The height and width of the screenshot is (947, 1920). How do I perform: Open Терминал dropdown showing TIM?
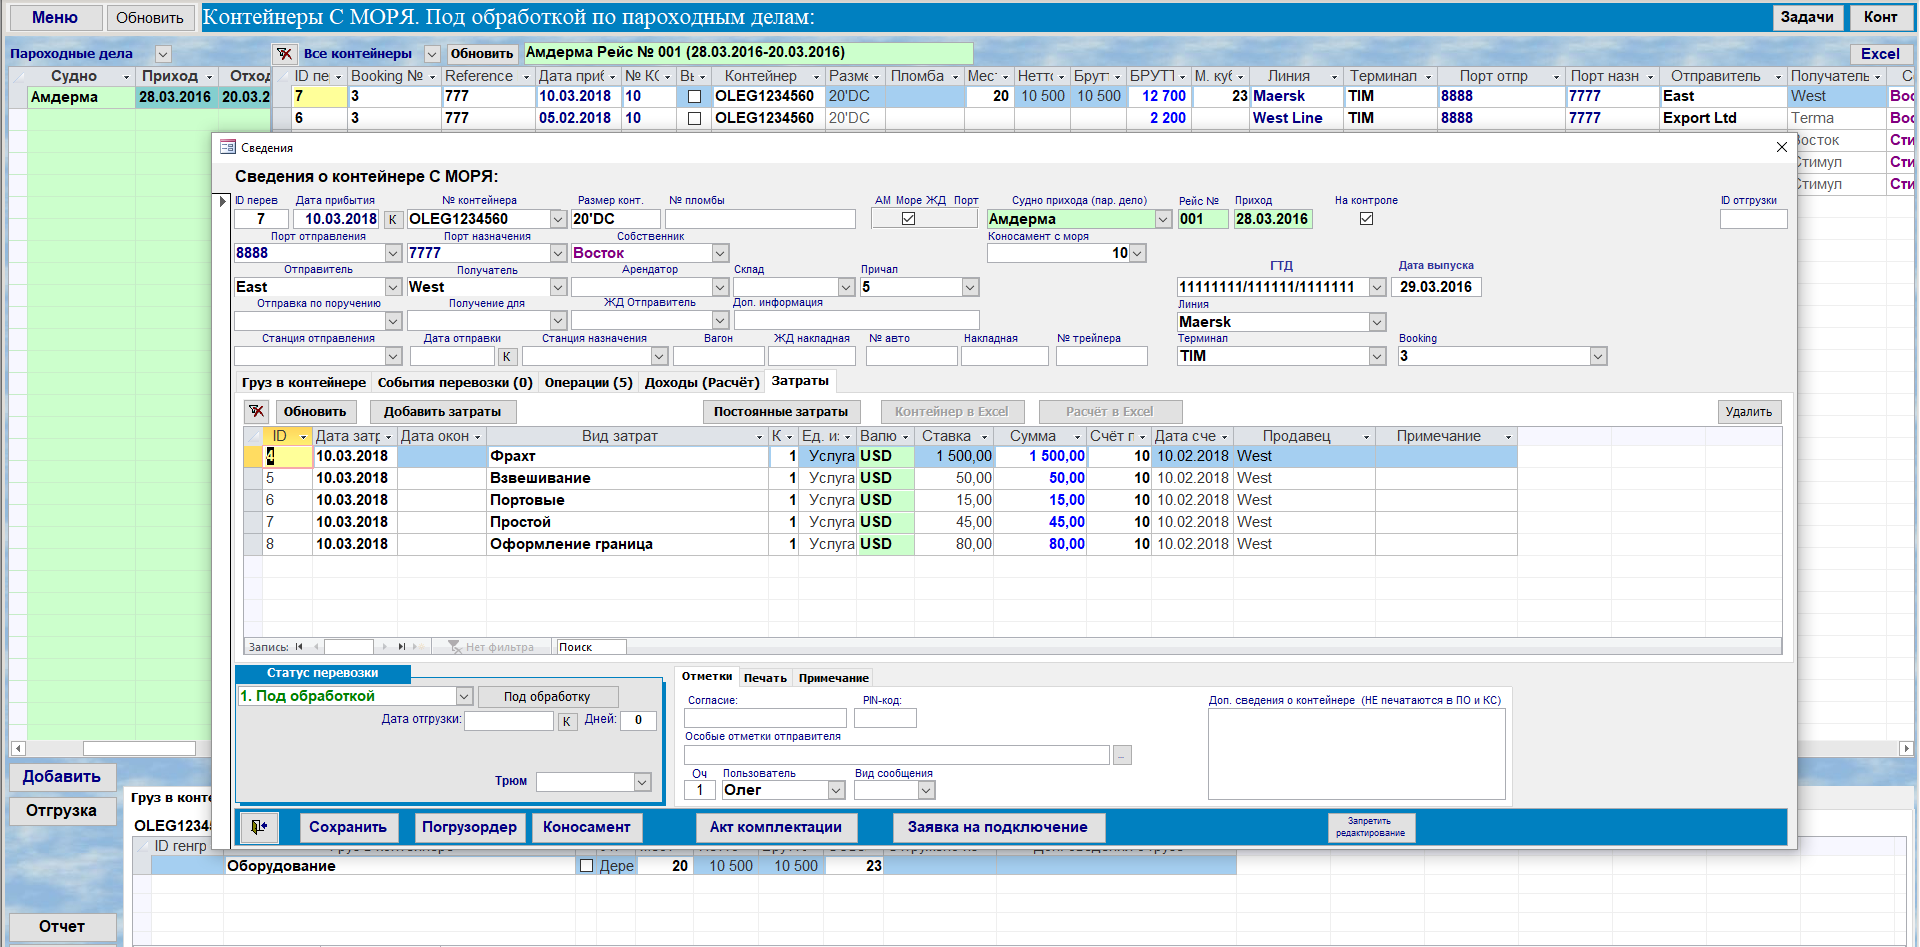1377,356
